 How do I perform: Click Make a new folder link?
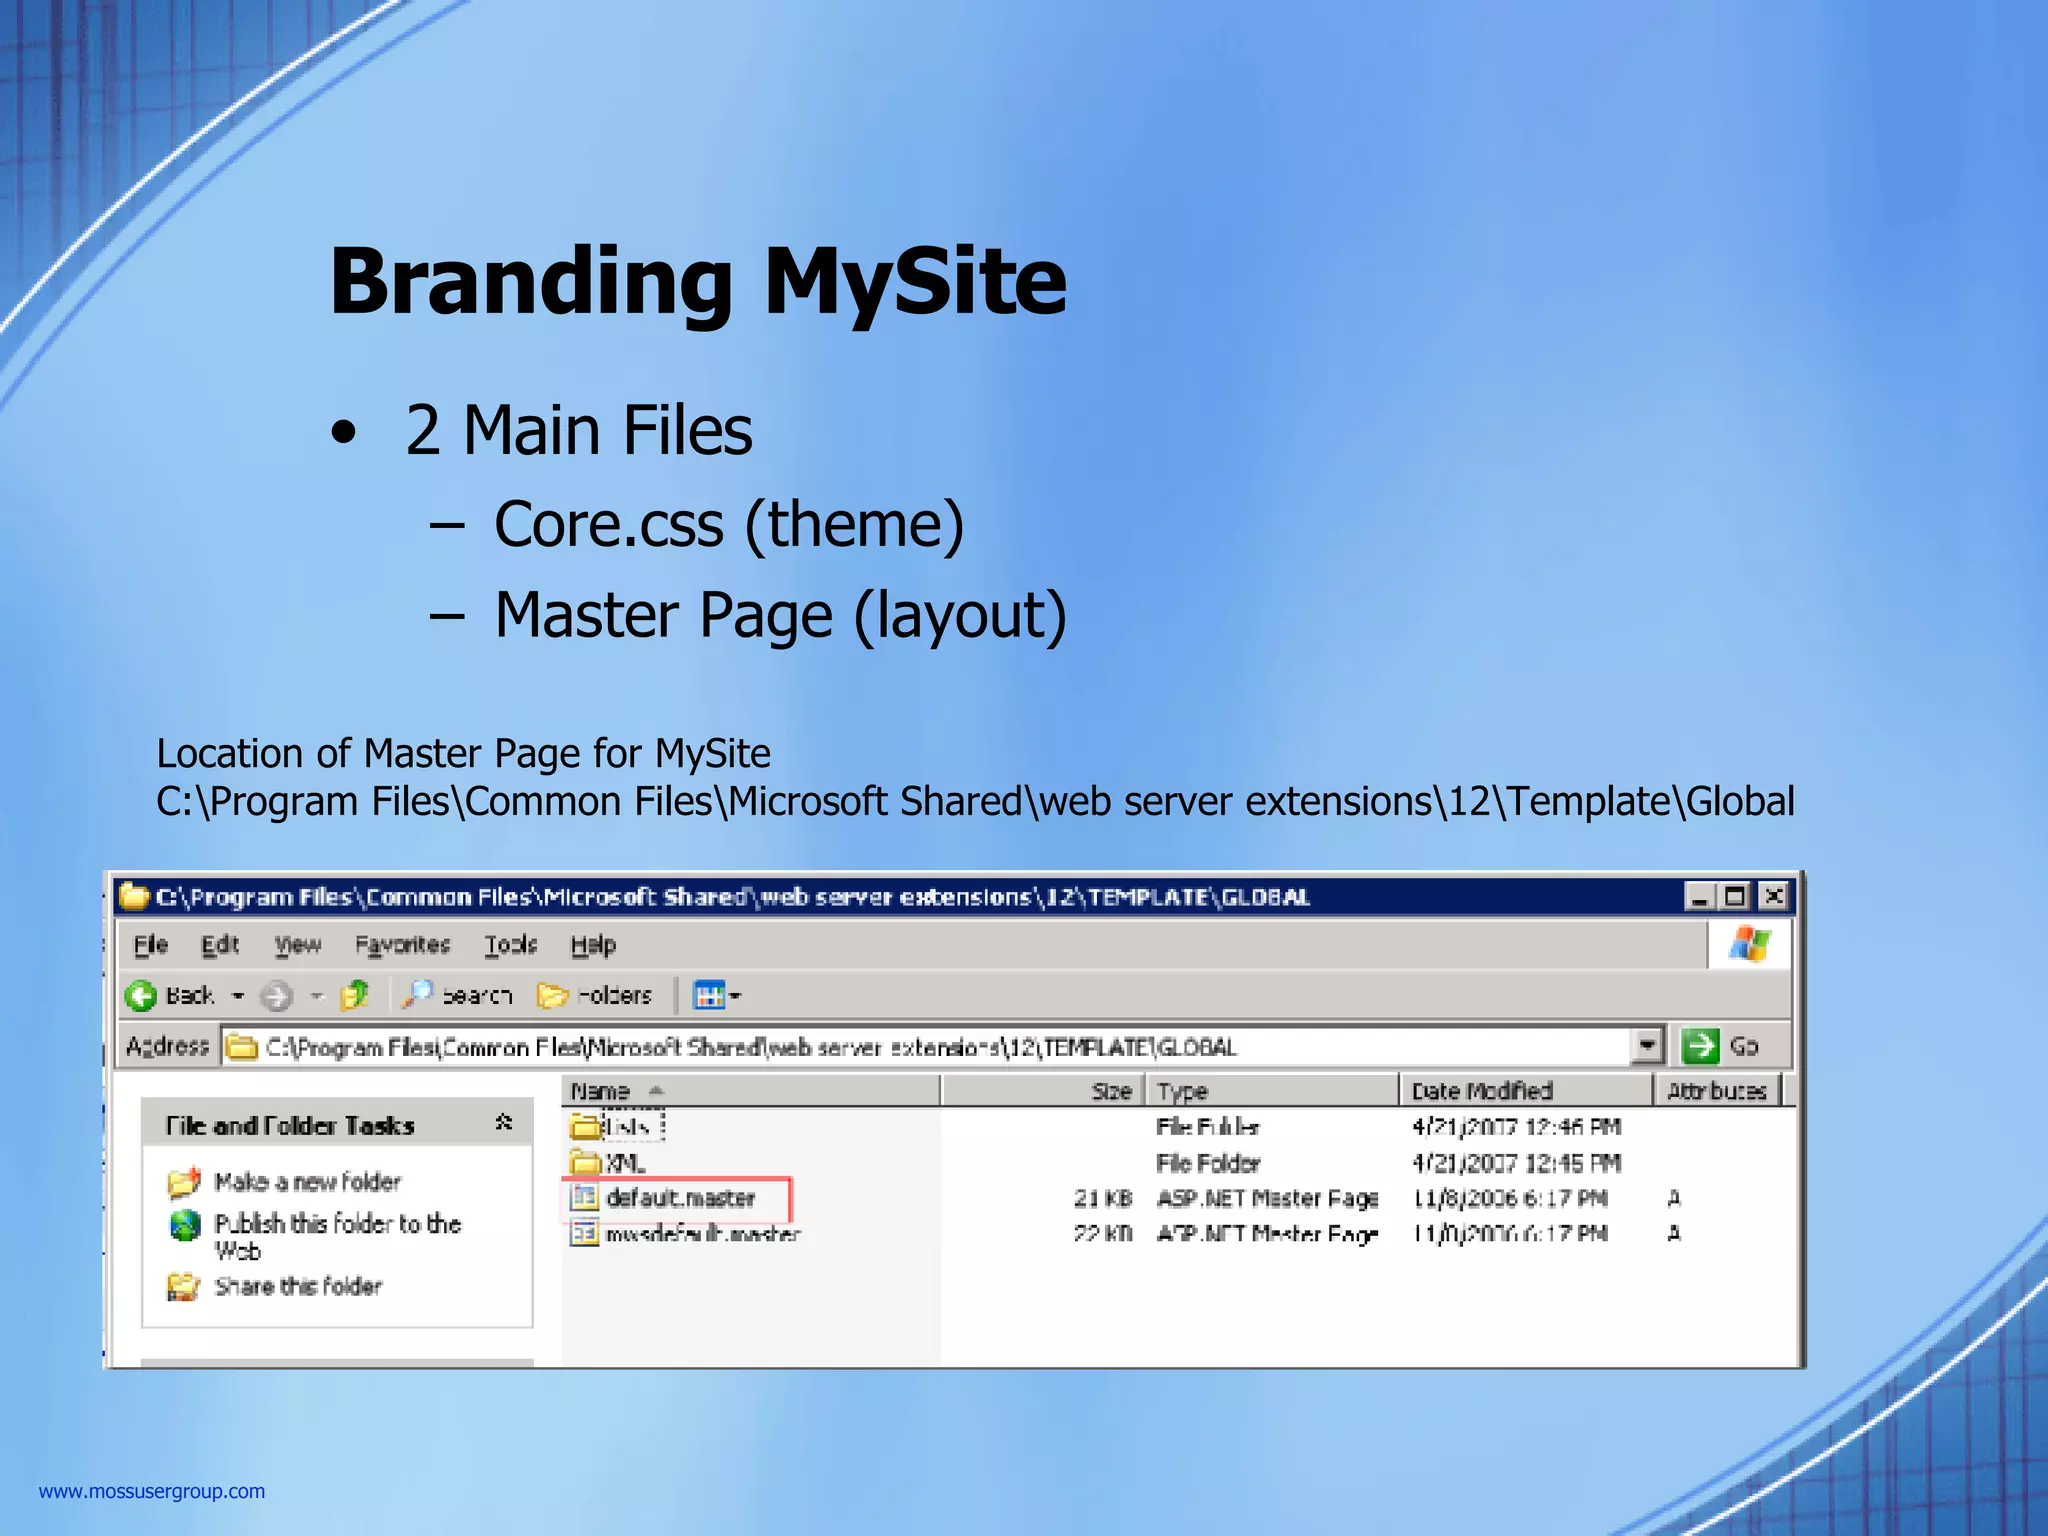click(307, 1182)
